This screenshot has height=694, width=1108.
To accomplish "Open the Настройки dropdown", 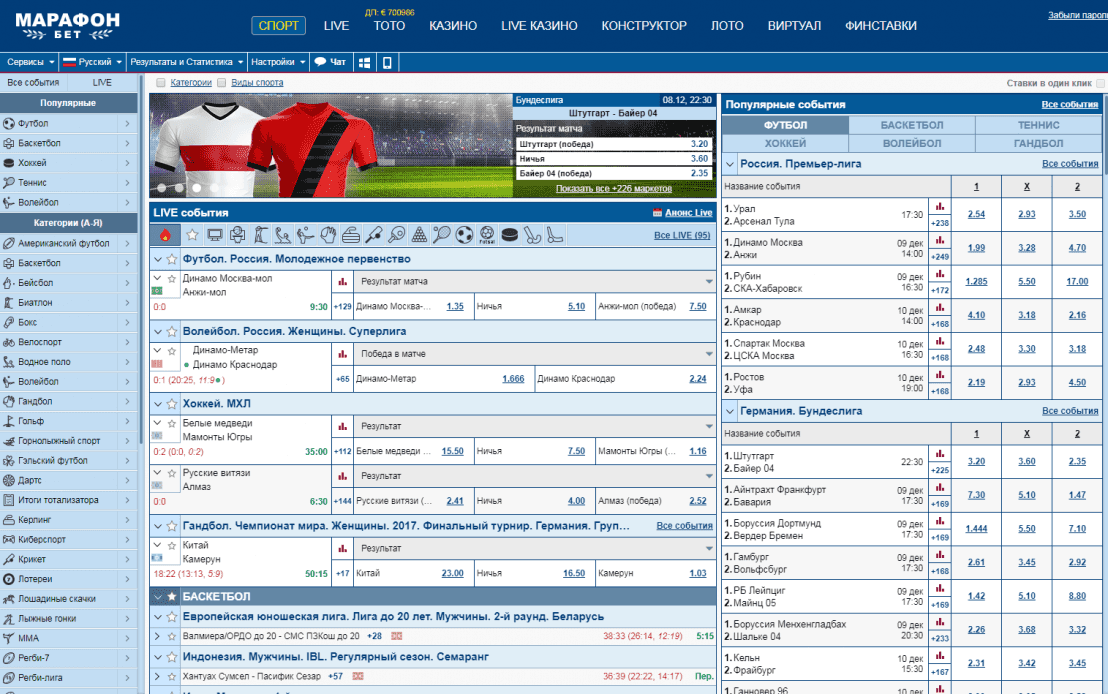I will [x=278, y=62].
